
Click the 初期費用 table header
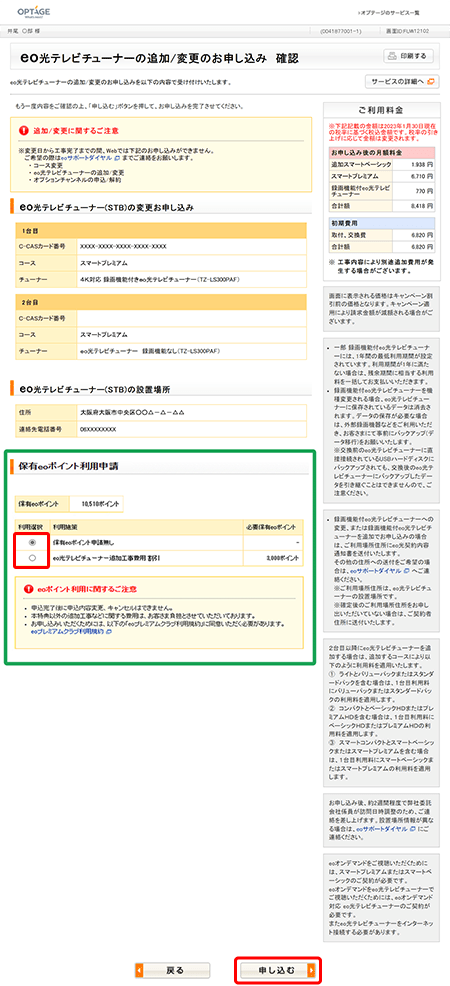click(x=381, y=223)
